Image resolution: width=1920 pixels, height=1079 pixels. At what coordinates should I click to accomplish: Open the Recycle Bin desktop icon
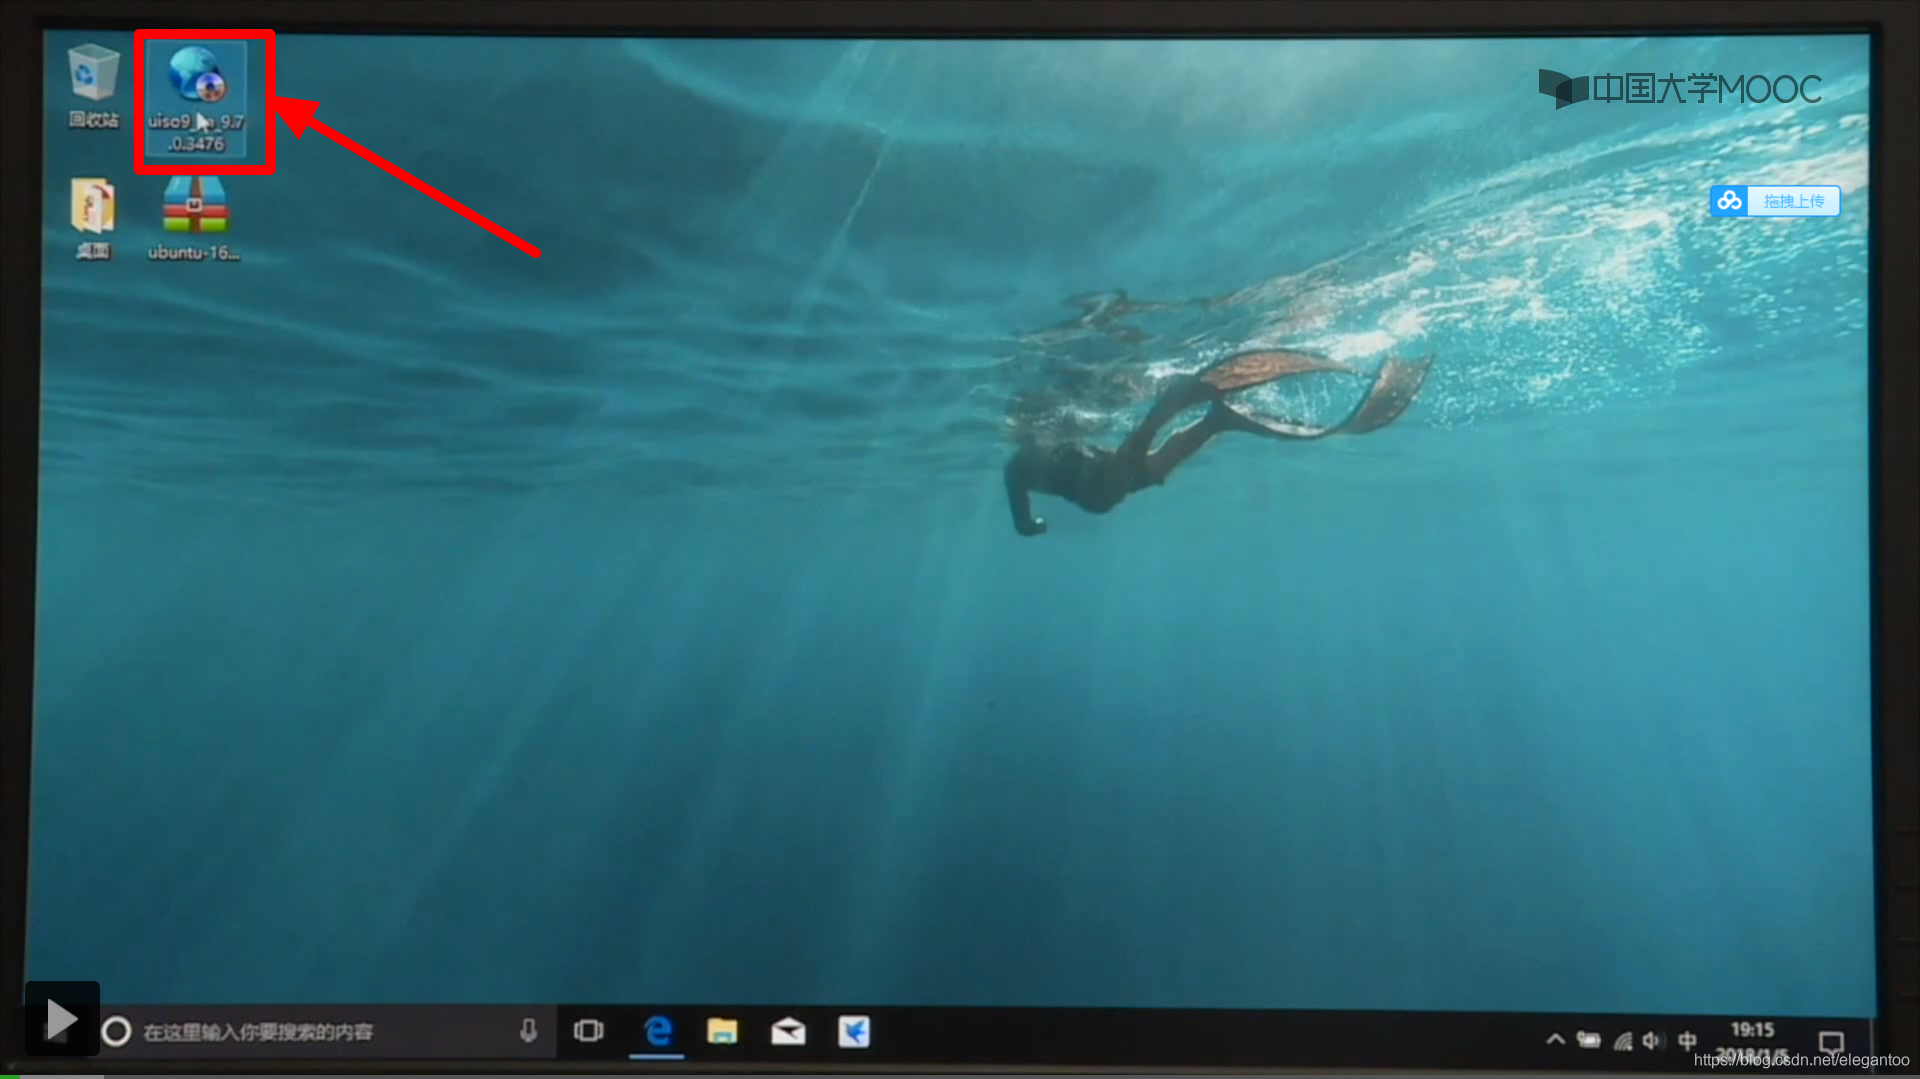click(93, 86)
